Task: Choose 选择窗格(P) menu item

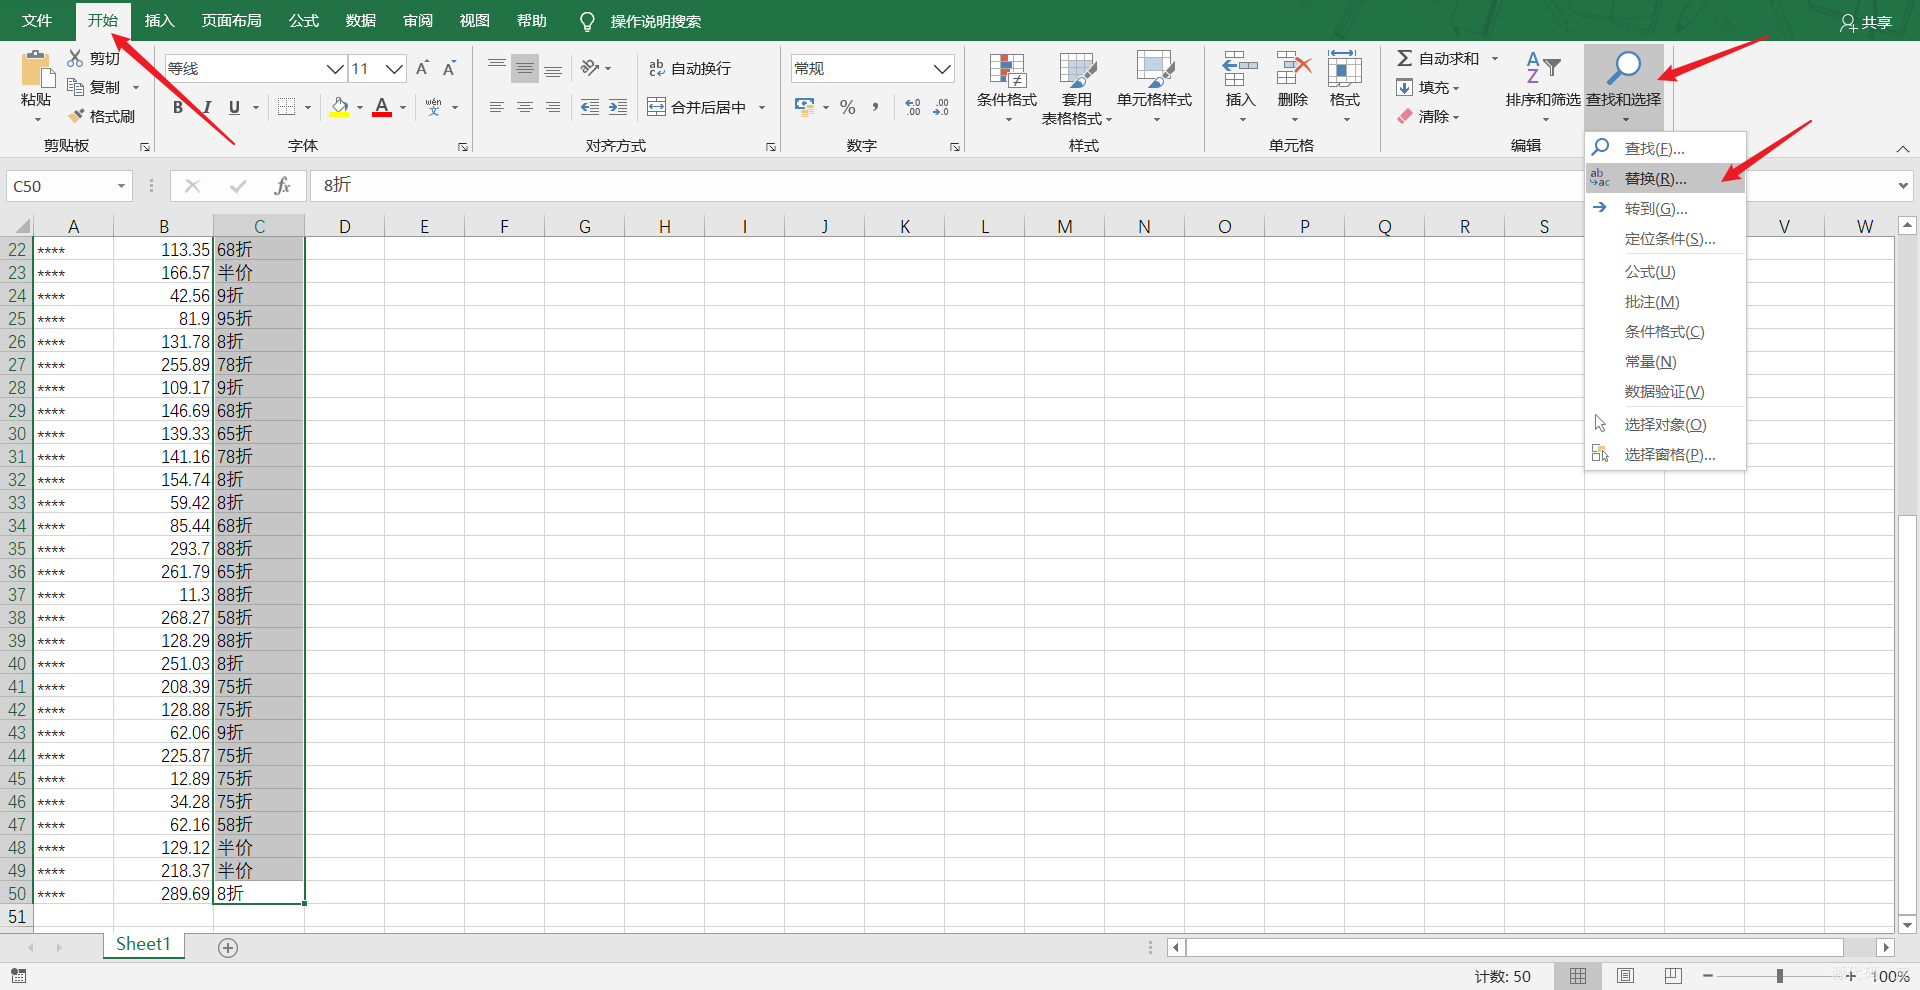Action: tap(1665, 454)
